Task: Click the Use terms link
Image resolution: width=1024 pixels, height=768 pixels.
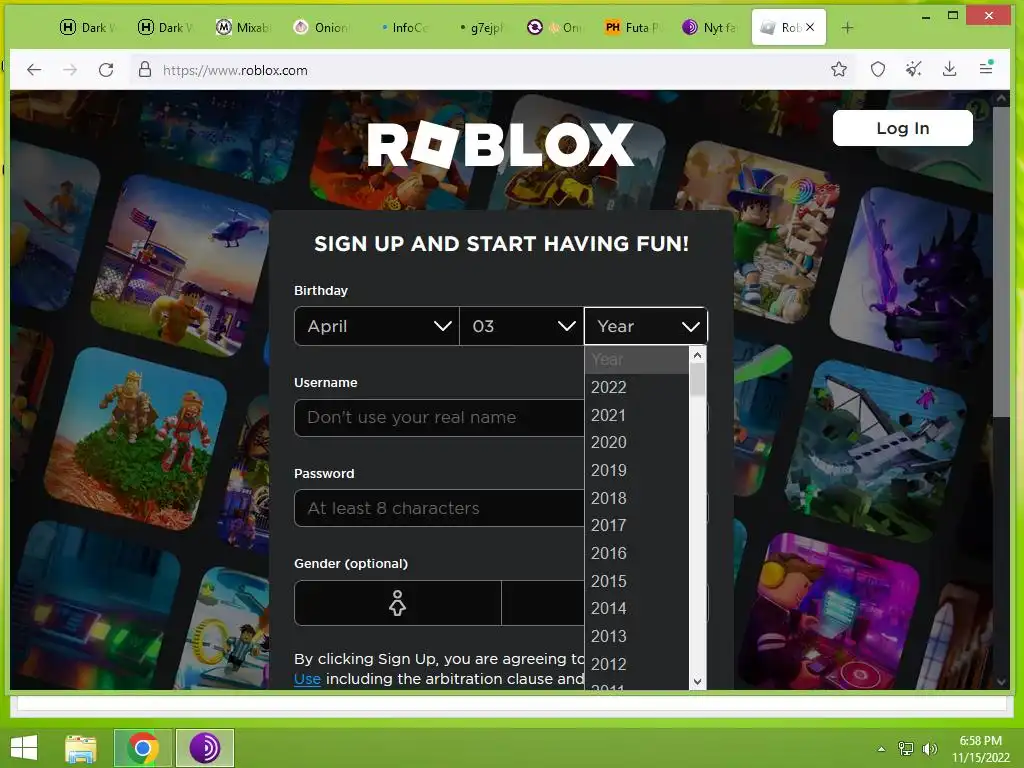Action: (307, 679)
